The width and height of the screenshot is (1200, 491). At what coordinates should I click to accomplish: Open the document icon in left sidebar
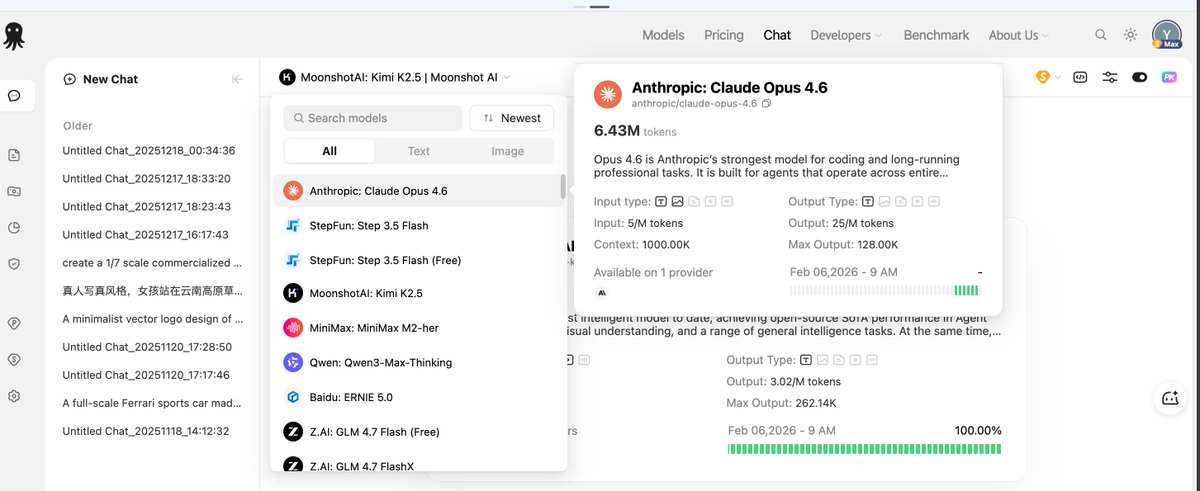pos(14,155)
